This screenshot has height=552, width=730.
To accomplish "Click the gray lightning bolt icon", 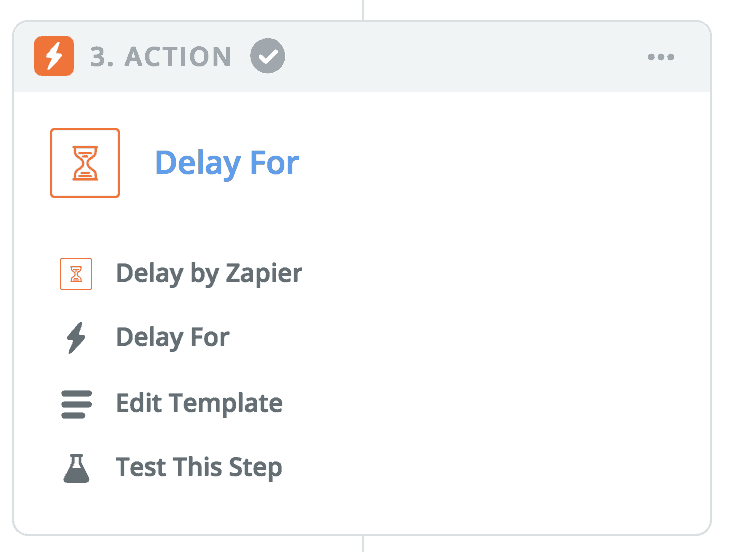I will pos(76,337).
